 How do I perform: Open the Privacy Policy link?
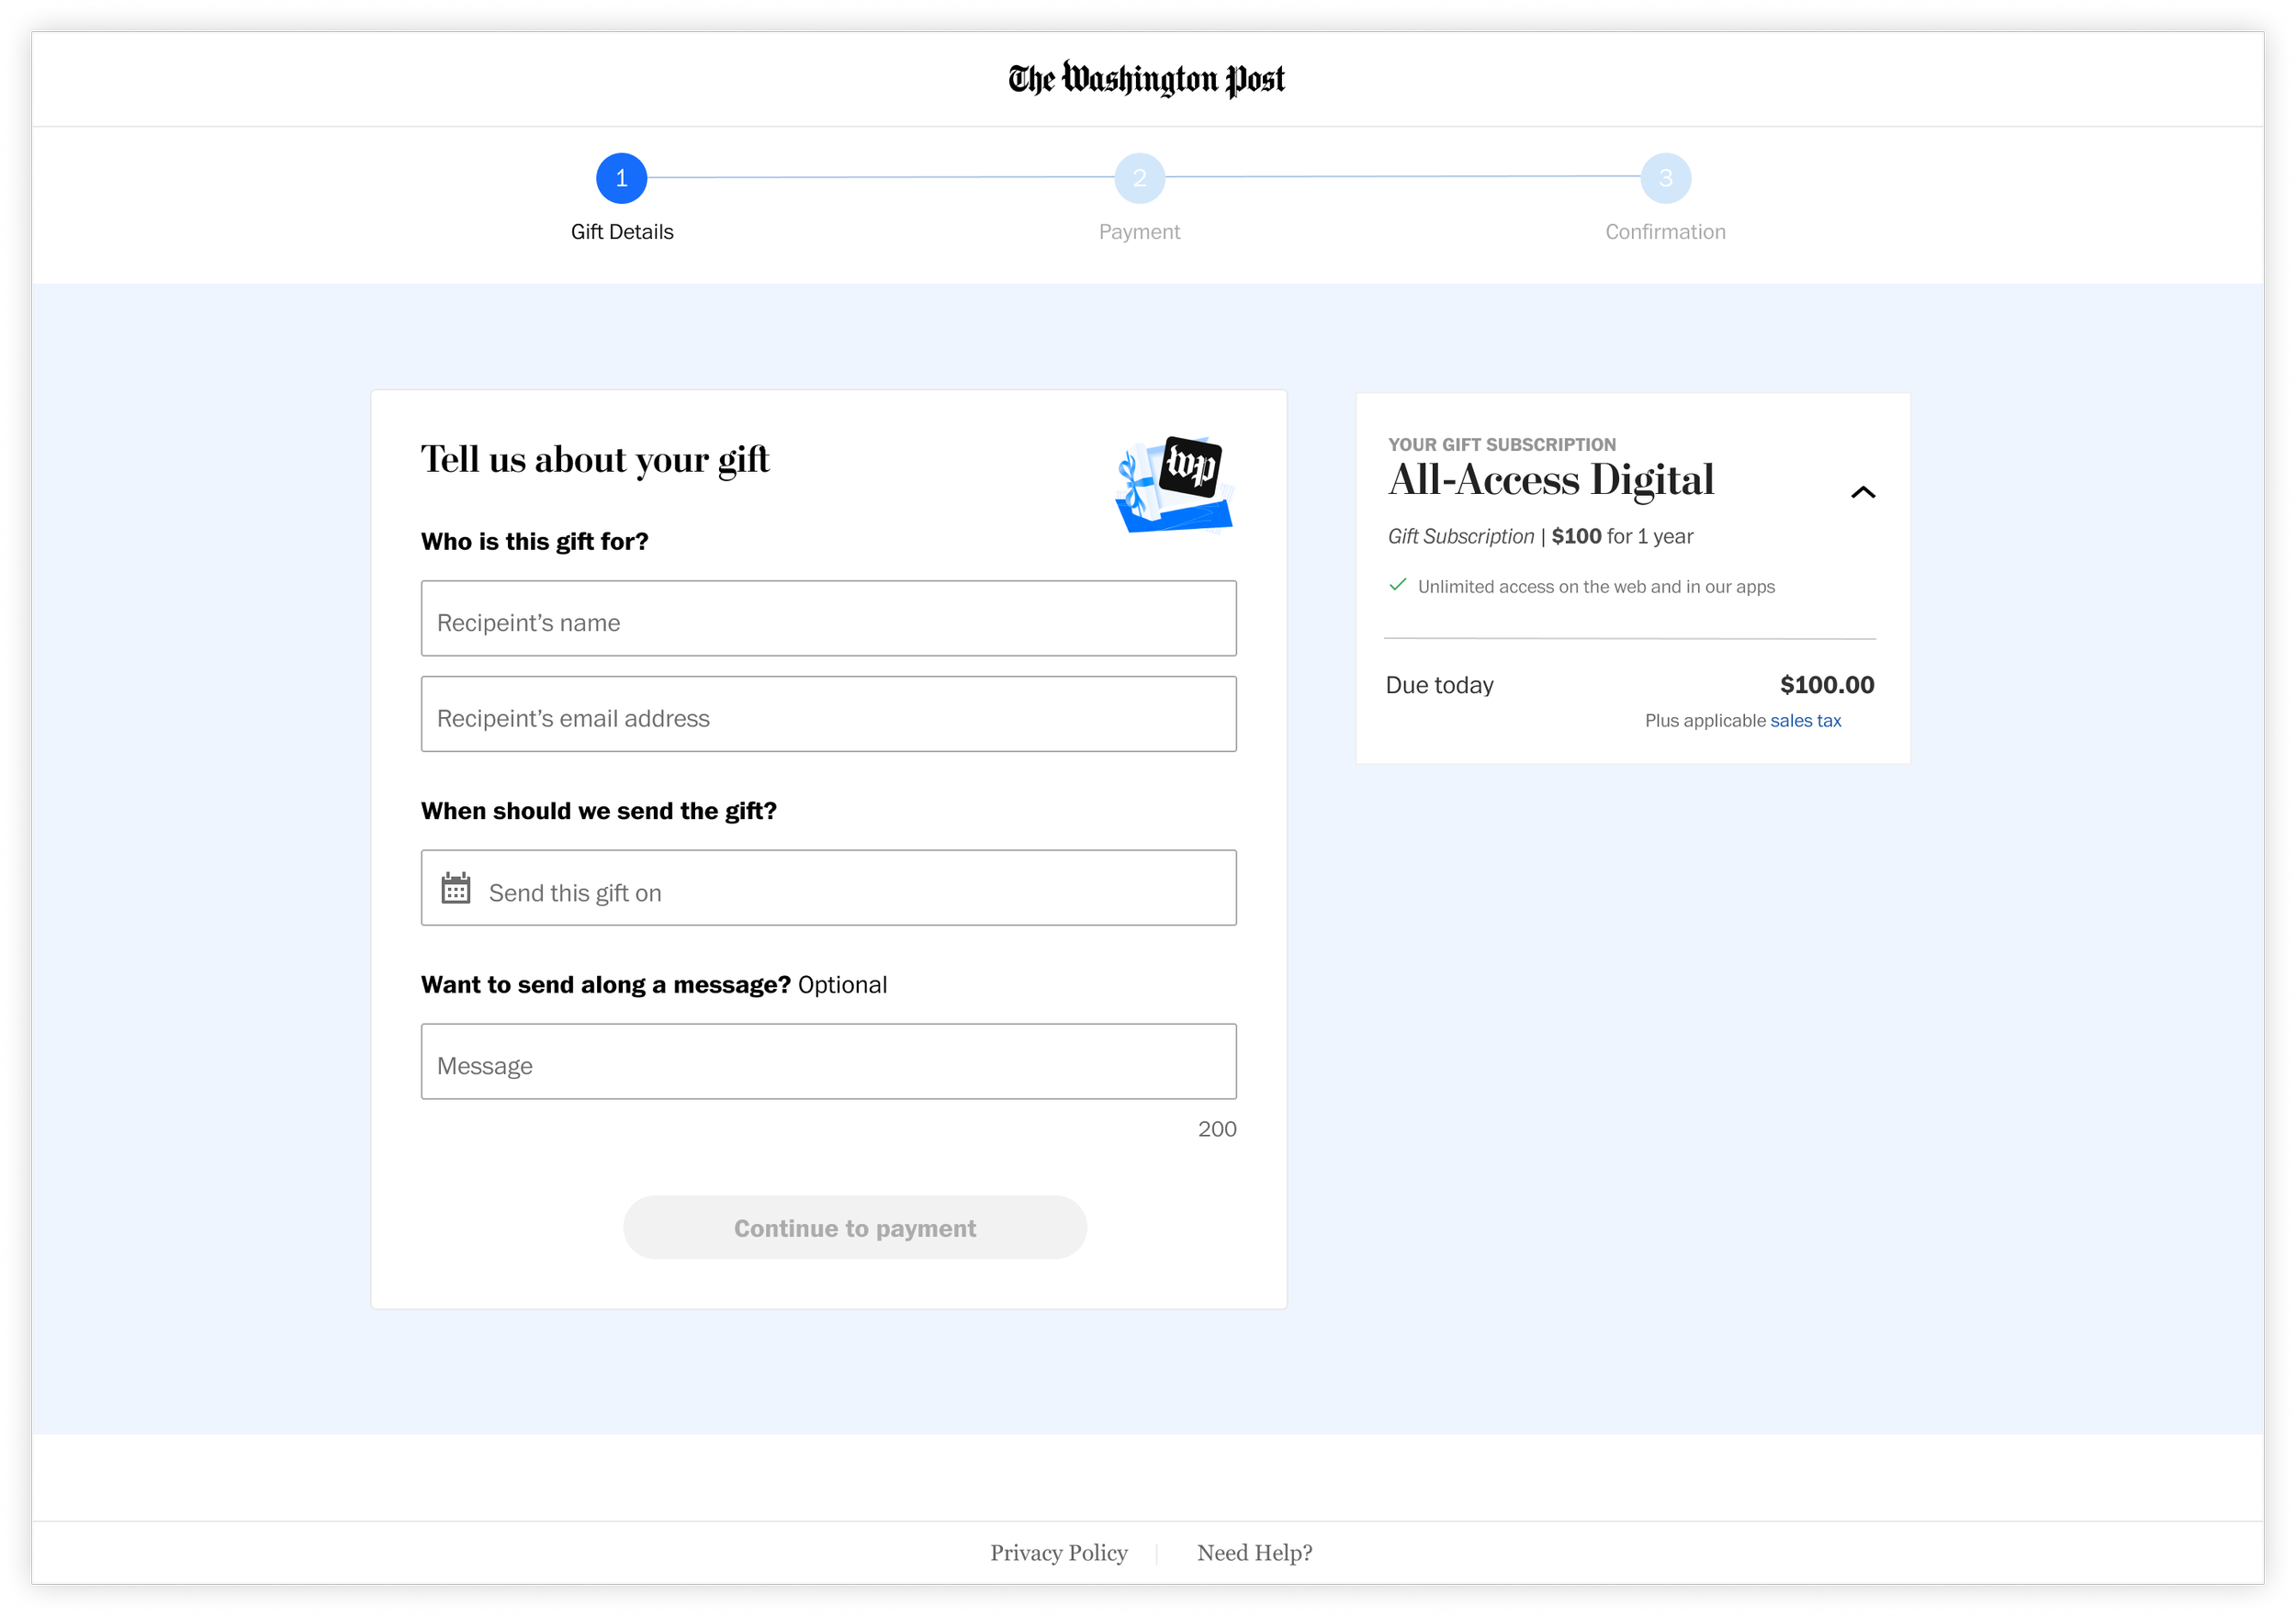coord(1059,1553)
